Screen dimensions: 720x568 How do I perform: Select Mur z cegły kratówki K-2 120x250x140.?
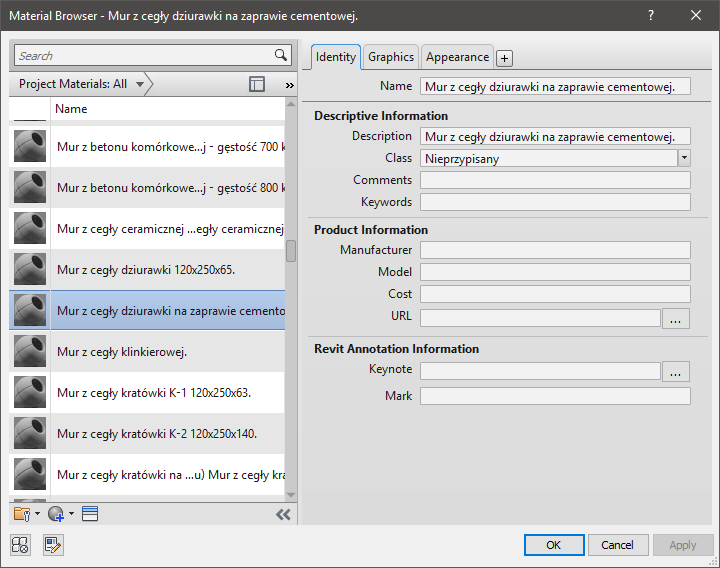point(147,433)
